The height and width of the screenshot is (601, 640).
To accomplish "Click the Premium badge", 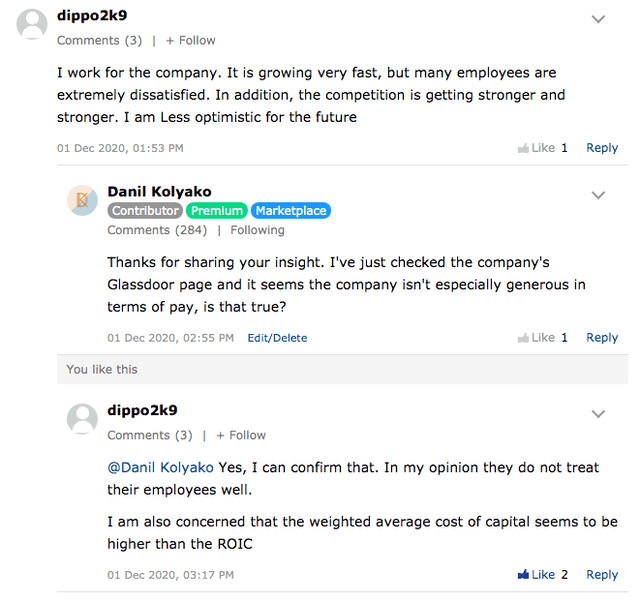I will (x=217, y=211).
